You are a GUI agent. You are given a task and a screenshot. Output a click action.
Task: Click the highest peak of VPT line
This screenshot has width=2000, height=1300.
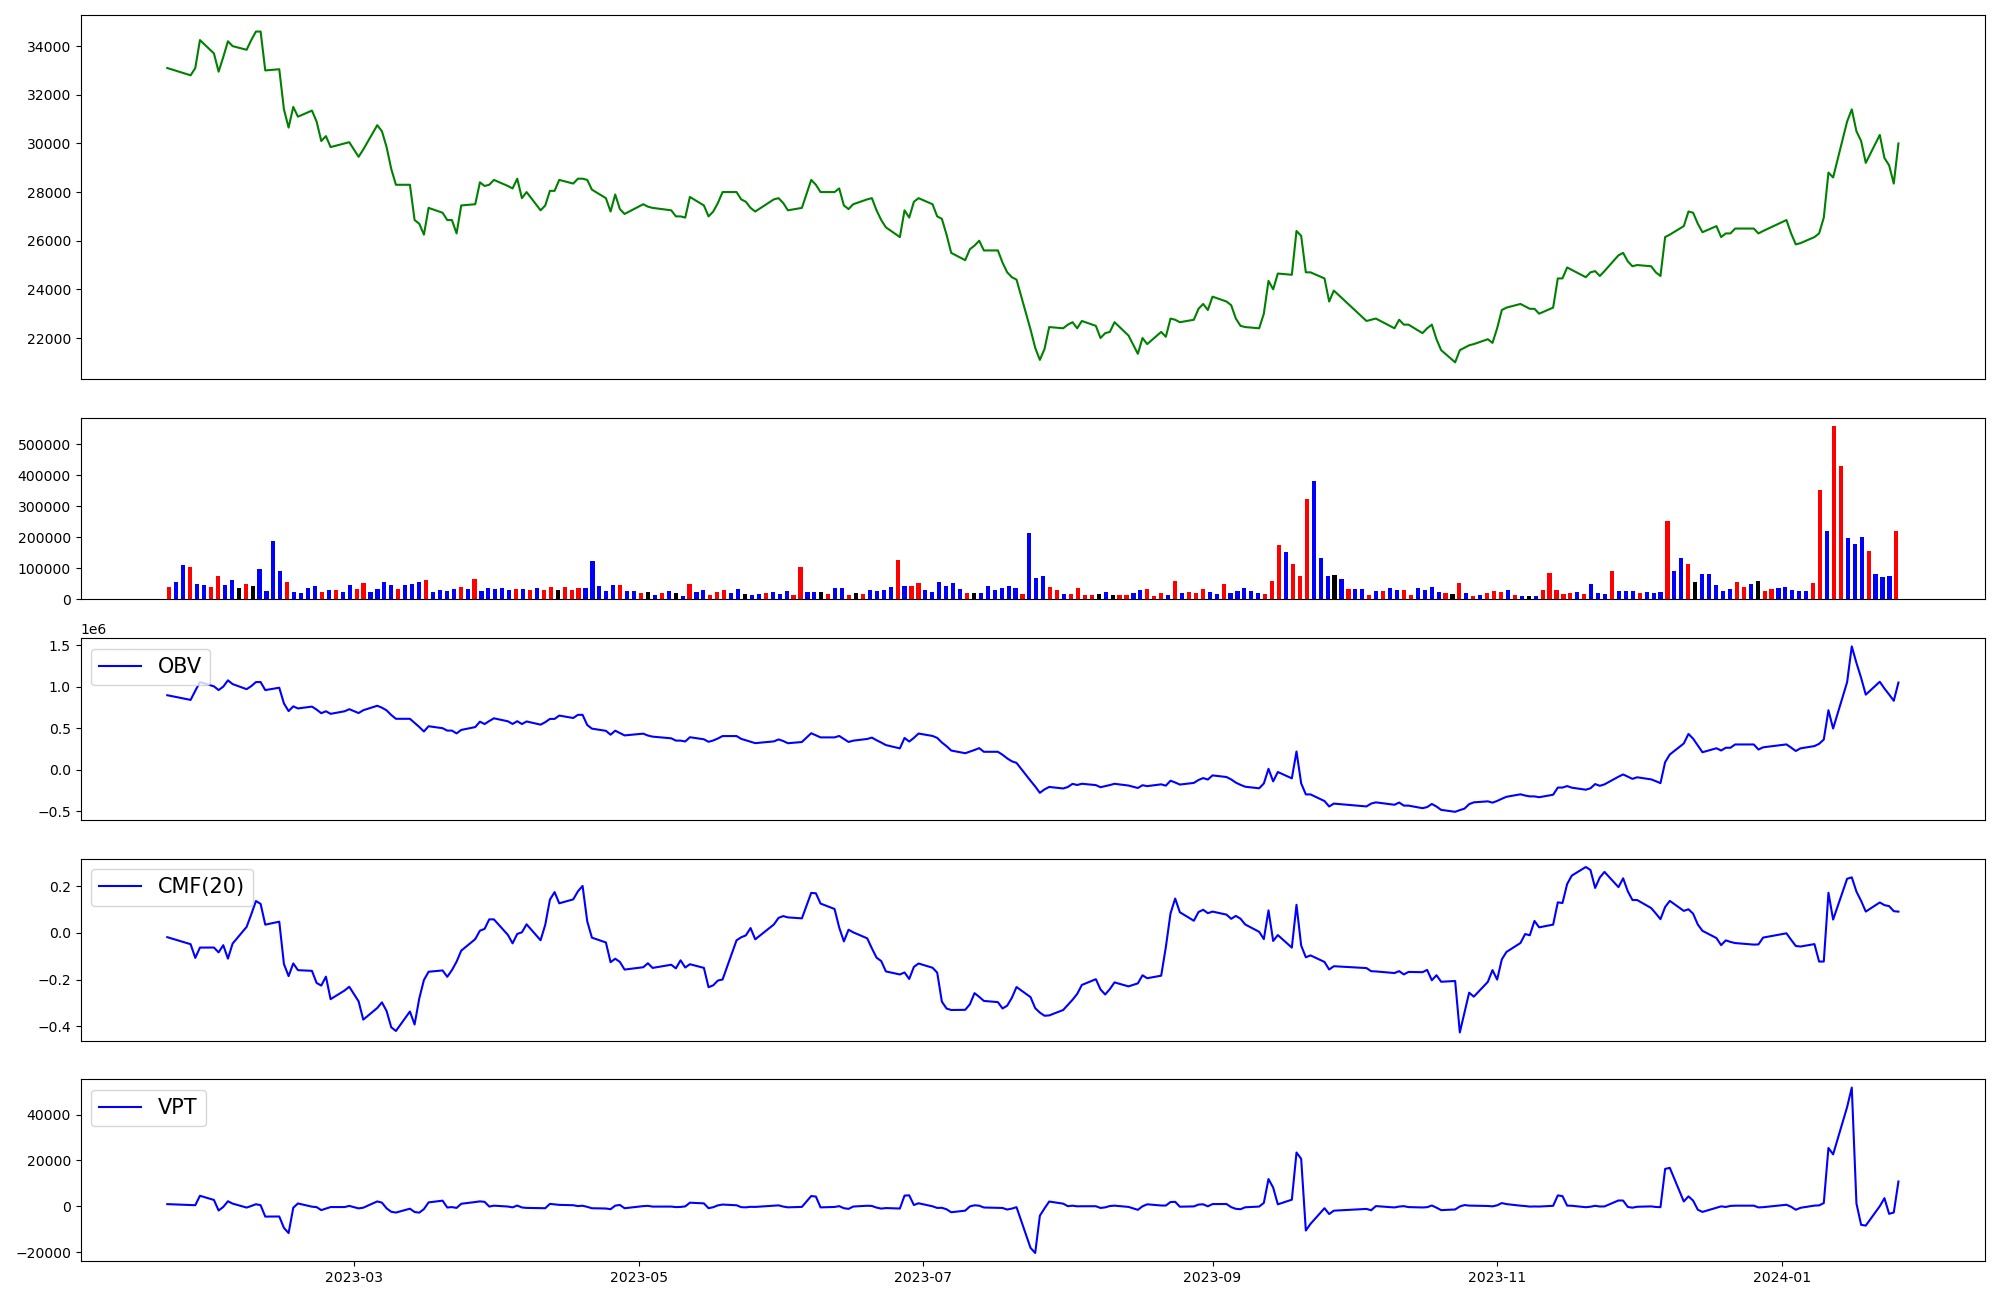tap(1851, 1089)
